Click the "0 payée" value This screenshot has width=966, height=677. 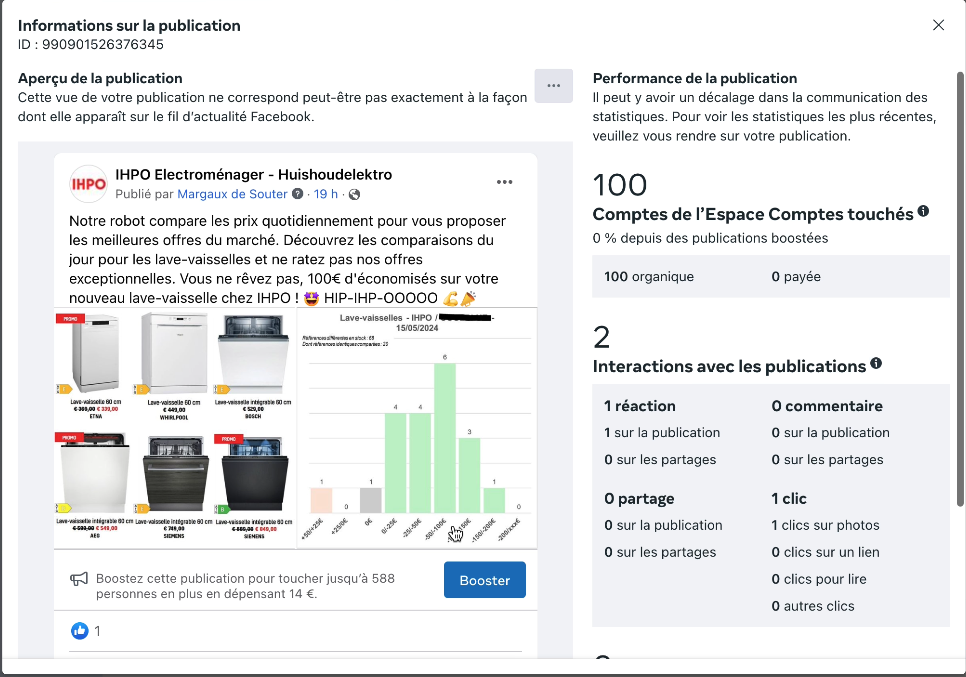[x=796, y=277]
